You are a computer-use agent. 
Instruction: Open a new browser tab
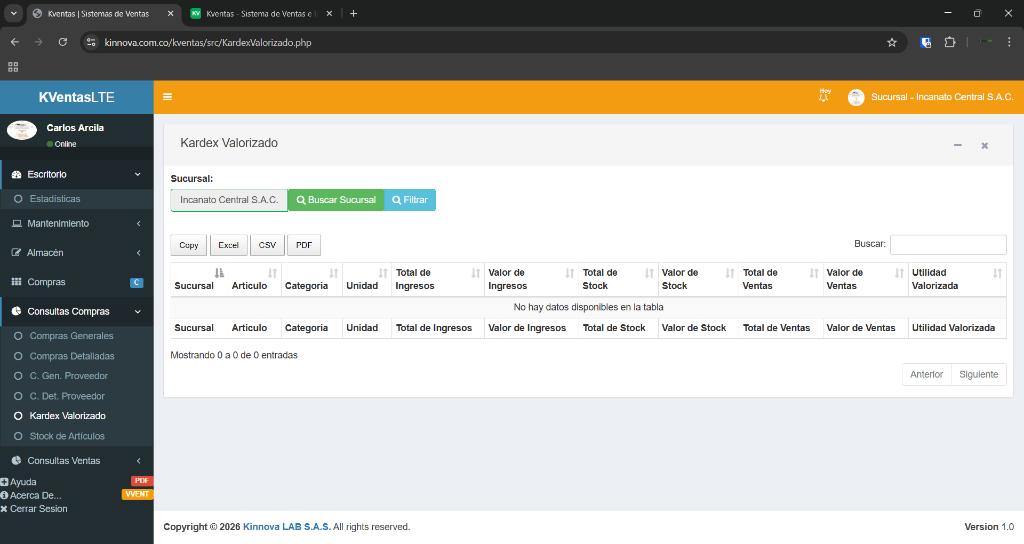tap(353, 13)
